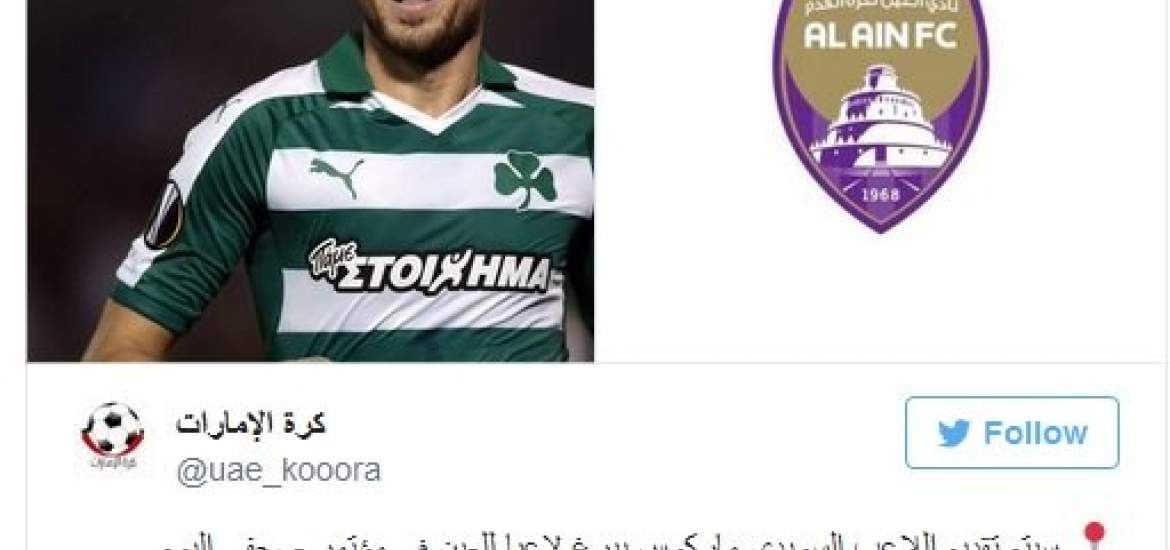Click the Puma logo on the jersey
The width and height of the screenshot is (1170, 550).
337,175
